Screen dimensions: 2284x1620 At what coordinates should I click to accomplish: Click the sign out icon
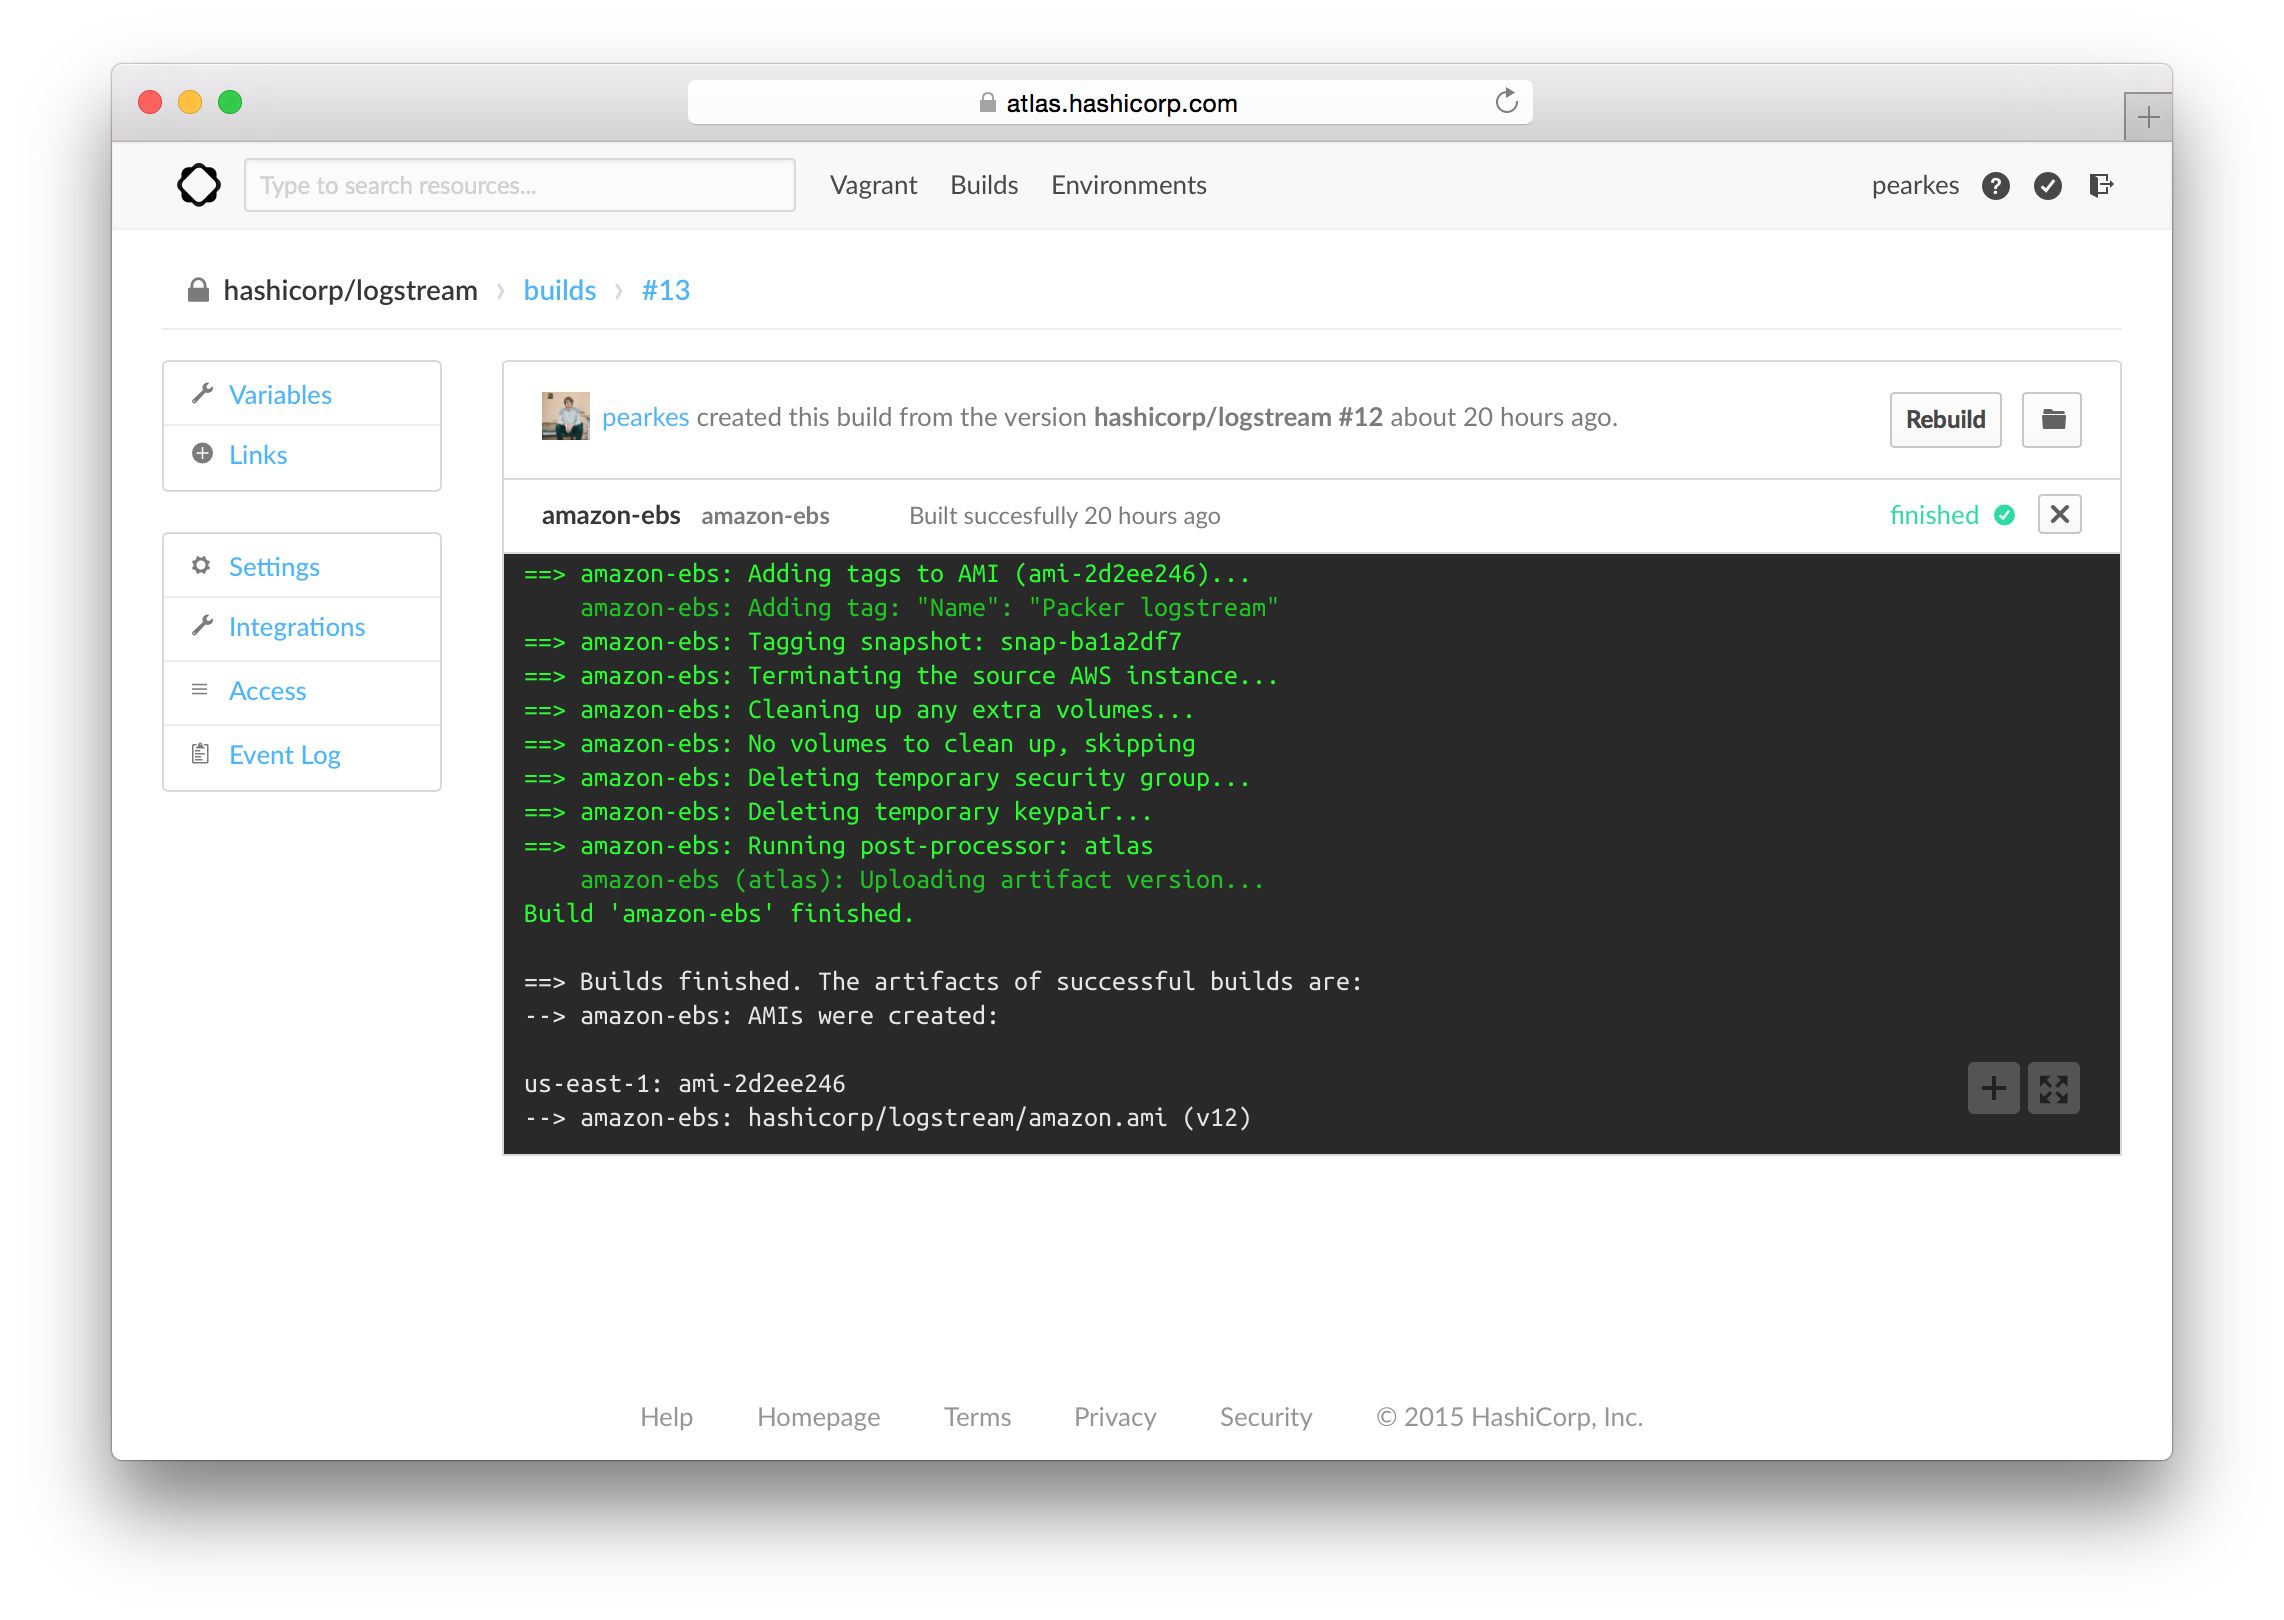(x=2101, y=185)
